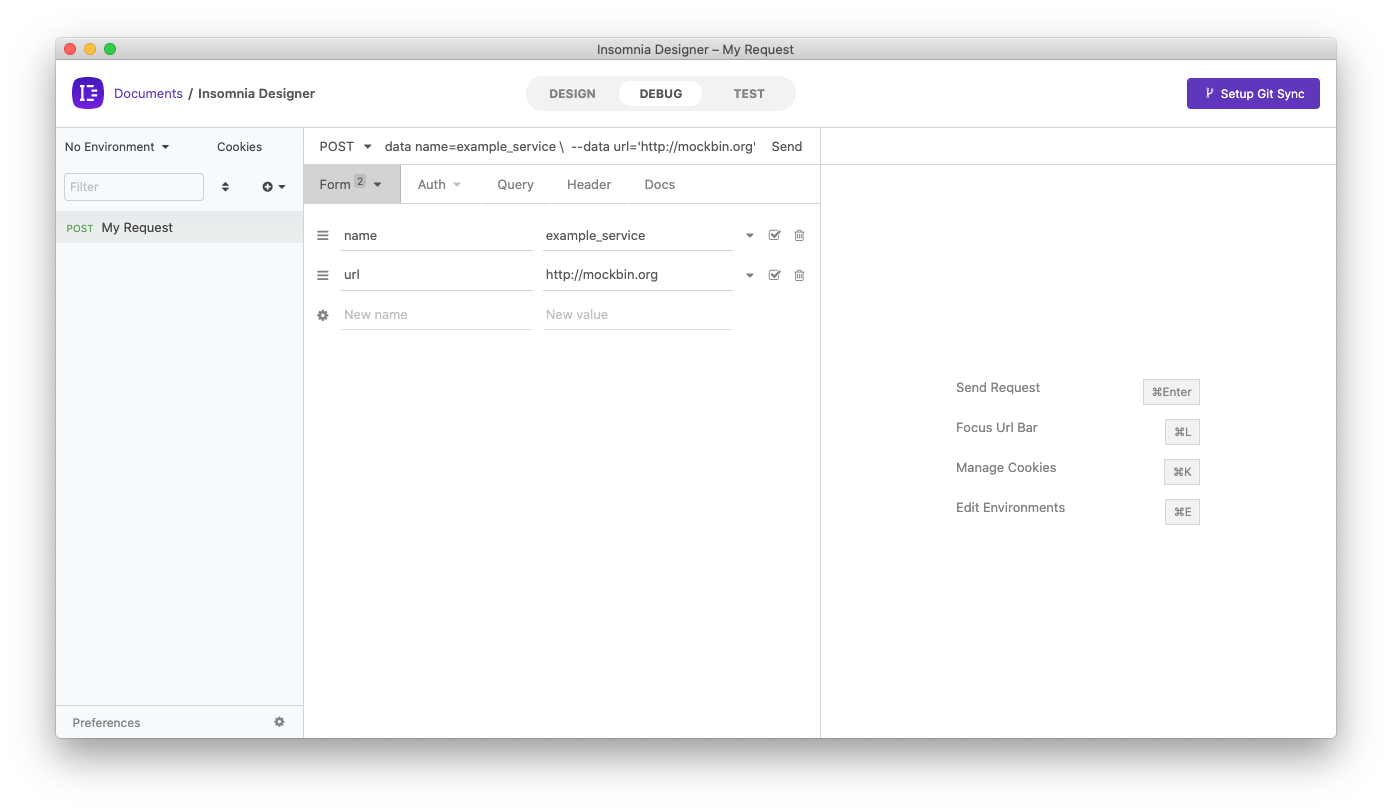Send the request with Send button
The height and width of the screenshot is (812, 1392).
[x=787, y=146]
